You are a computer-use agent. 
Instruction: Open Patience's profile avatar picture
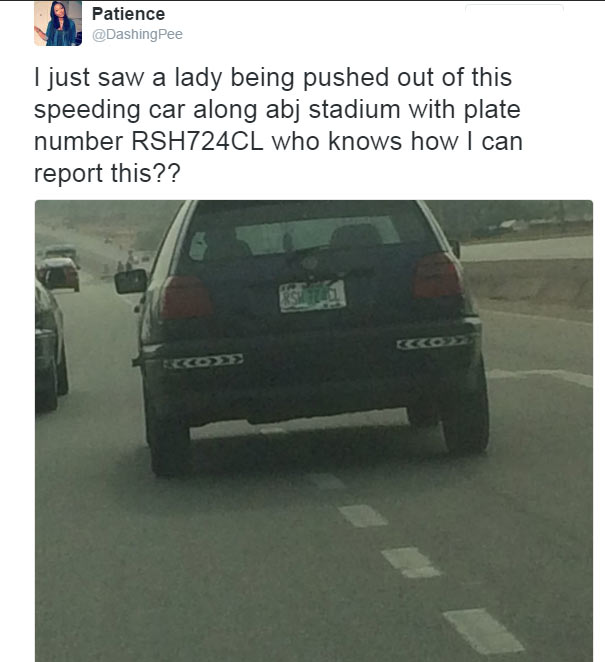(x=58, y=23)
